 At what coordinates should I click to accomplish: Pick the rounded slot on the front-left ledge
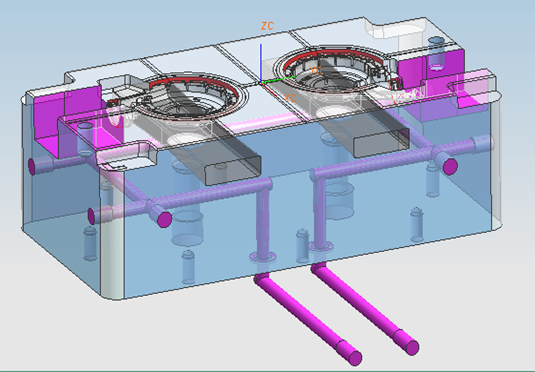click(x=127, y=157)
